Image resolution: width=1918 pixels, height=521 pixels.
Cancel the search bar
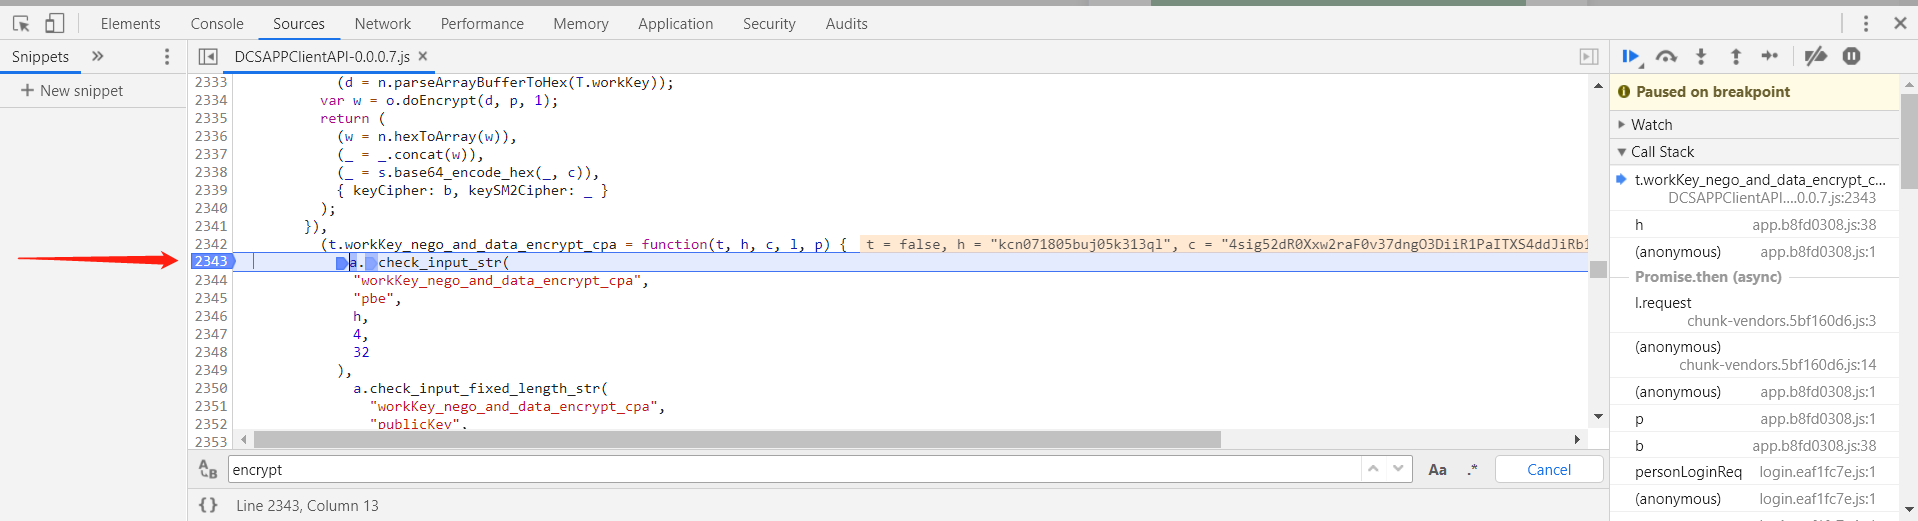point(1549,470)
